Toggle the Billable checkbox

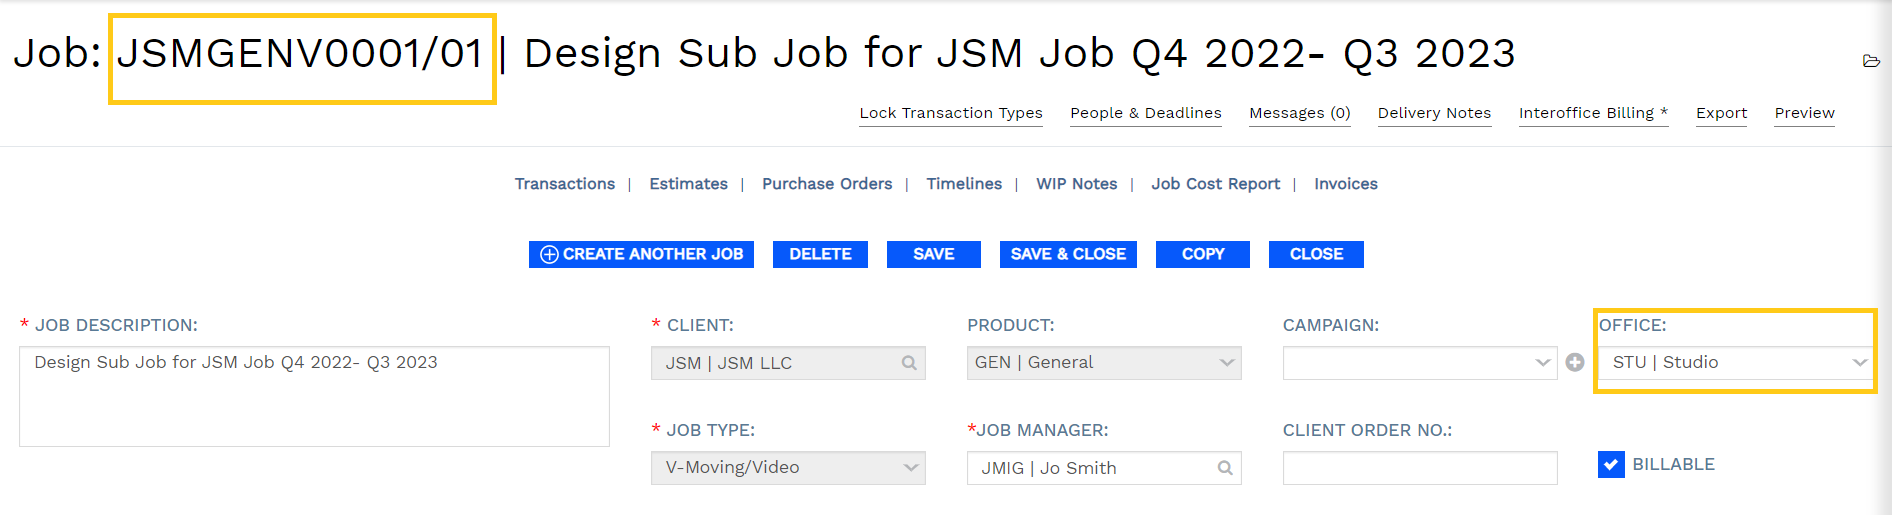tap(1611, 464)
